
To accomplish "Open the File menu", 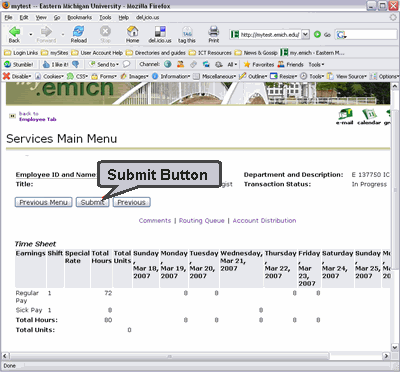I will [x=8, y=17].
